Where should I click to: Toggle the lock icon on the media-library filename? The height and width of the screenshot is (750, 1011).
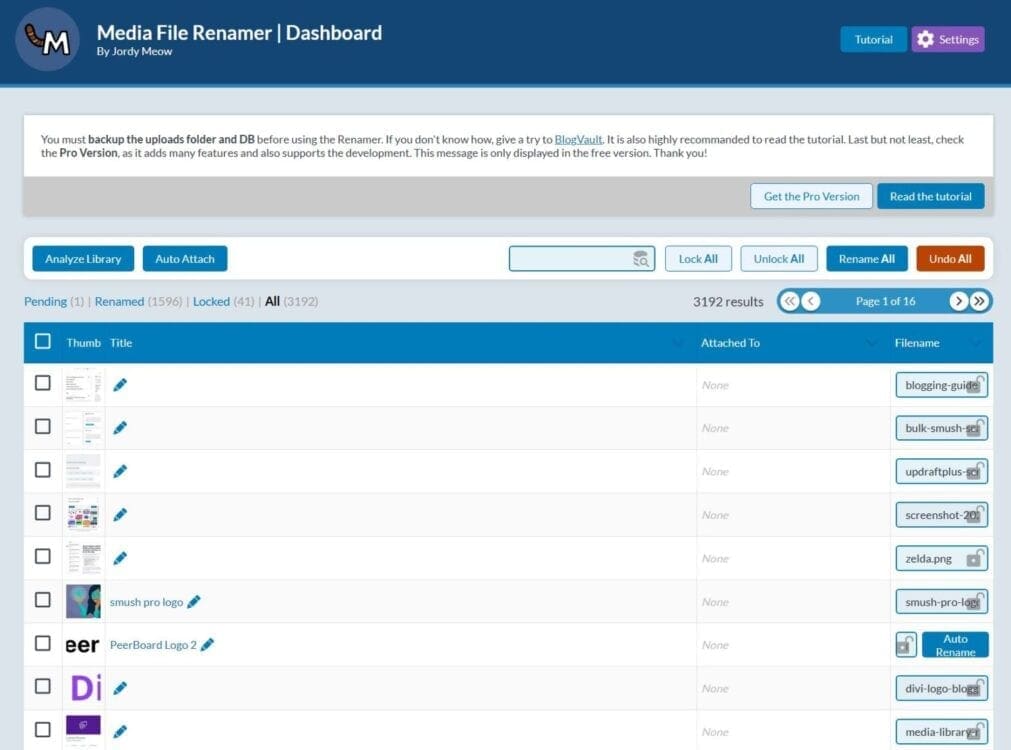tap(975, 731)
